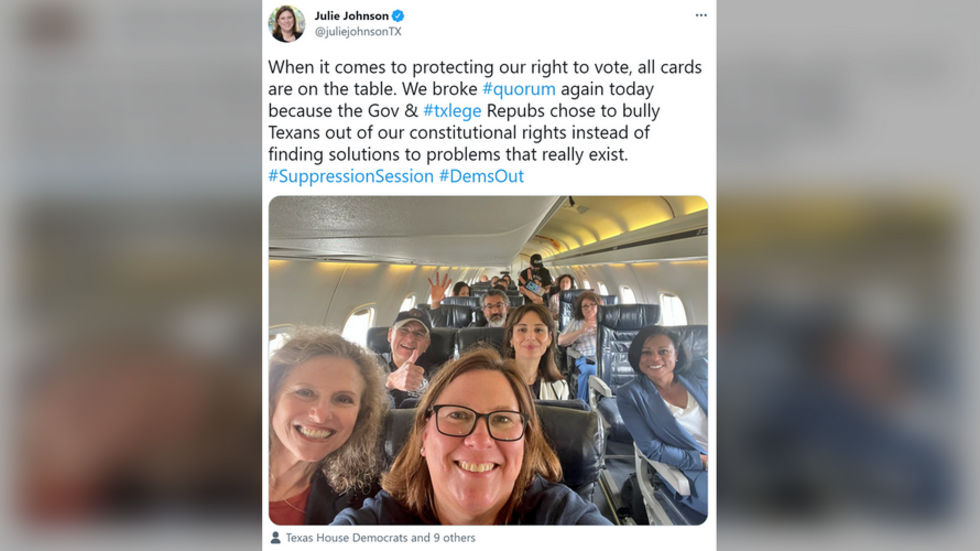Screen dimensions: 980x551
Task: Open the #txlege hashtag
Action: [x=452, y=111]
